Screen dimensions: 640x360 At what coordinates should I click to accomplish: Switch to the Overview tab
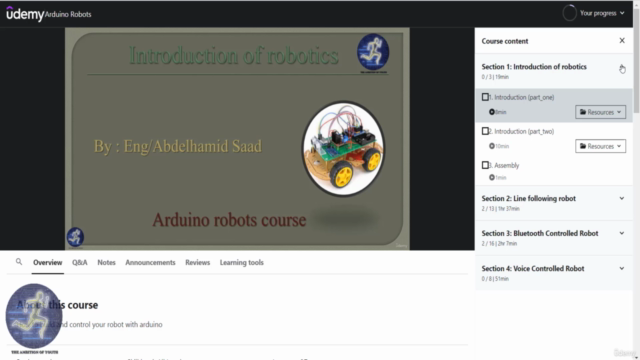pyautogui.click(x=48, y=262)
